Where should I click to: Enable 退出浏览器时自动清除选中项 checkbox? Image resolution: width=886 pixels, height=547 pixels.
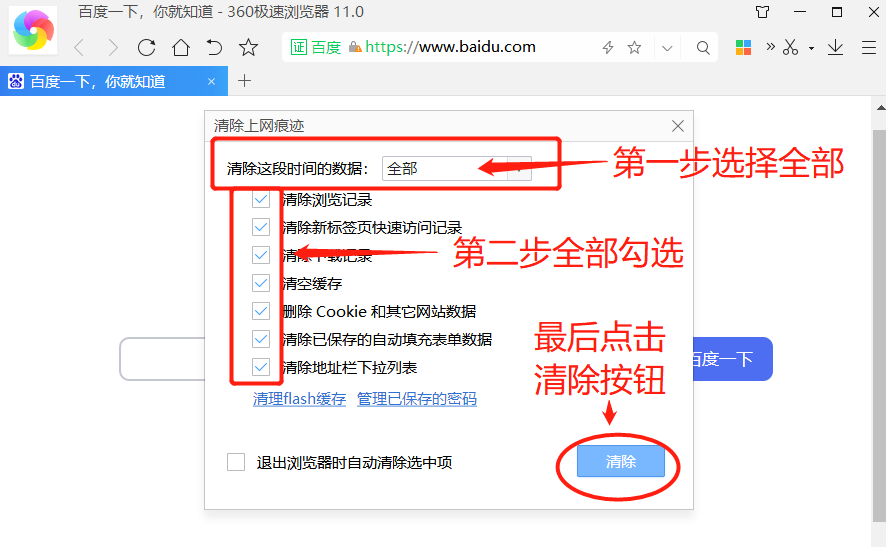coord(236,462)
